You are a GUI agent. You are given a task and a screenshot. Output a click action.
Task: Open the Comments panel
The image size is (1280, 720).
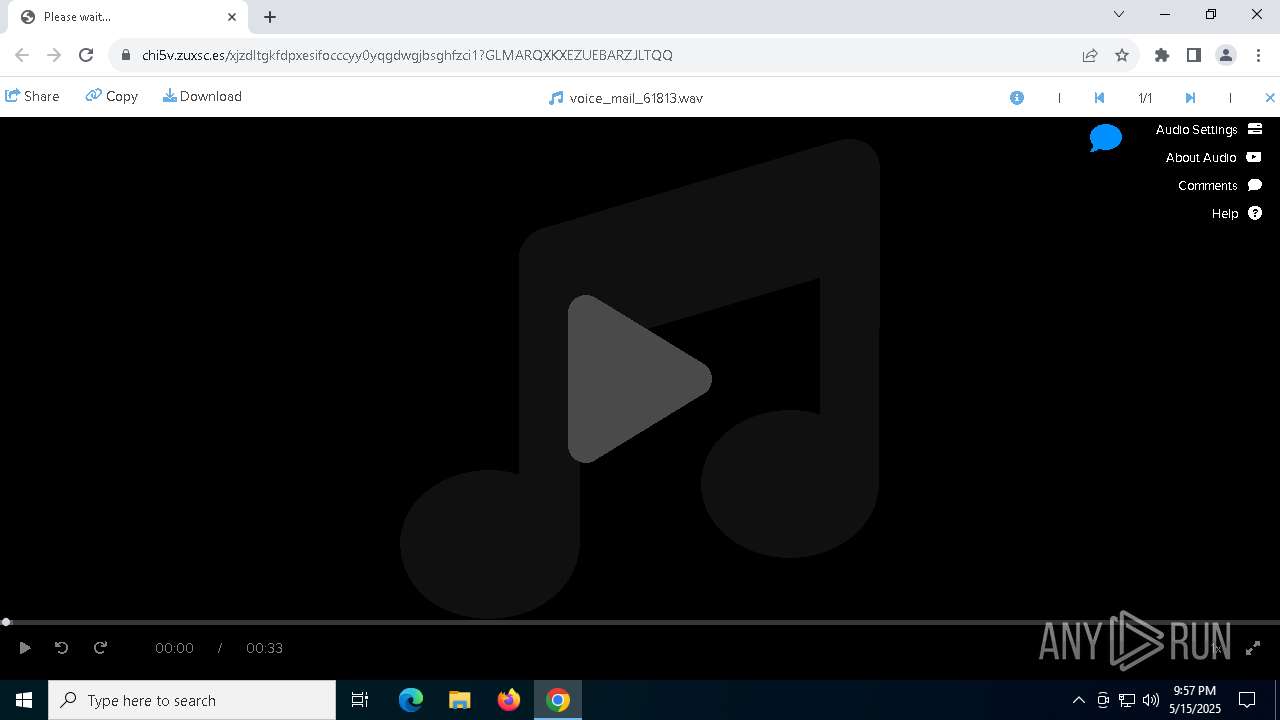tap(1220, 185)
